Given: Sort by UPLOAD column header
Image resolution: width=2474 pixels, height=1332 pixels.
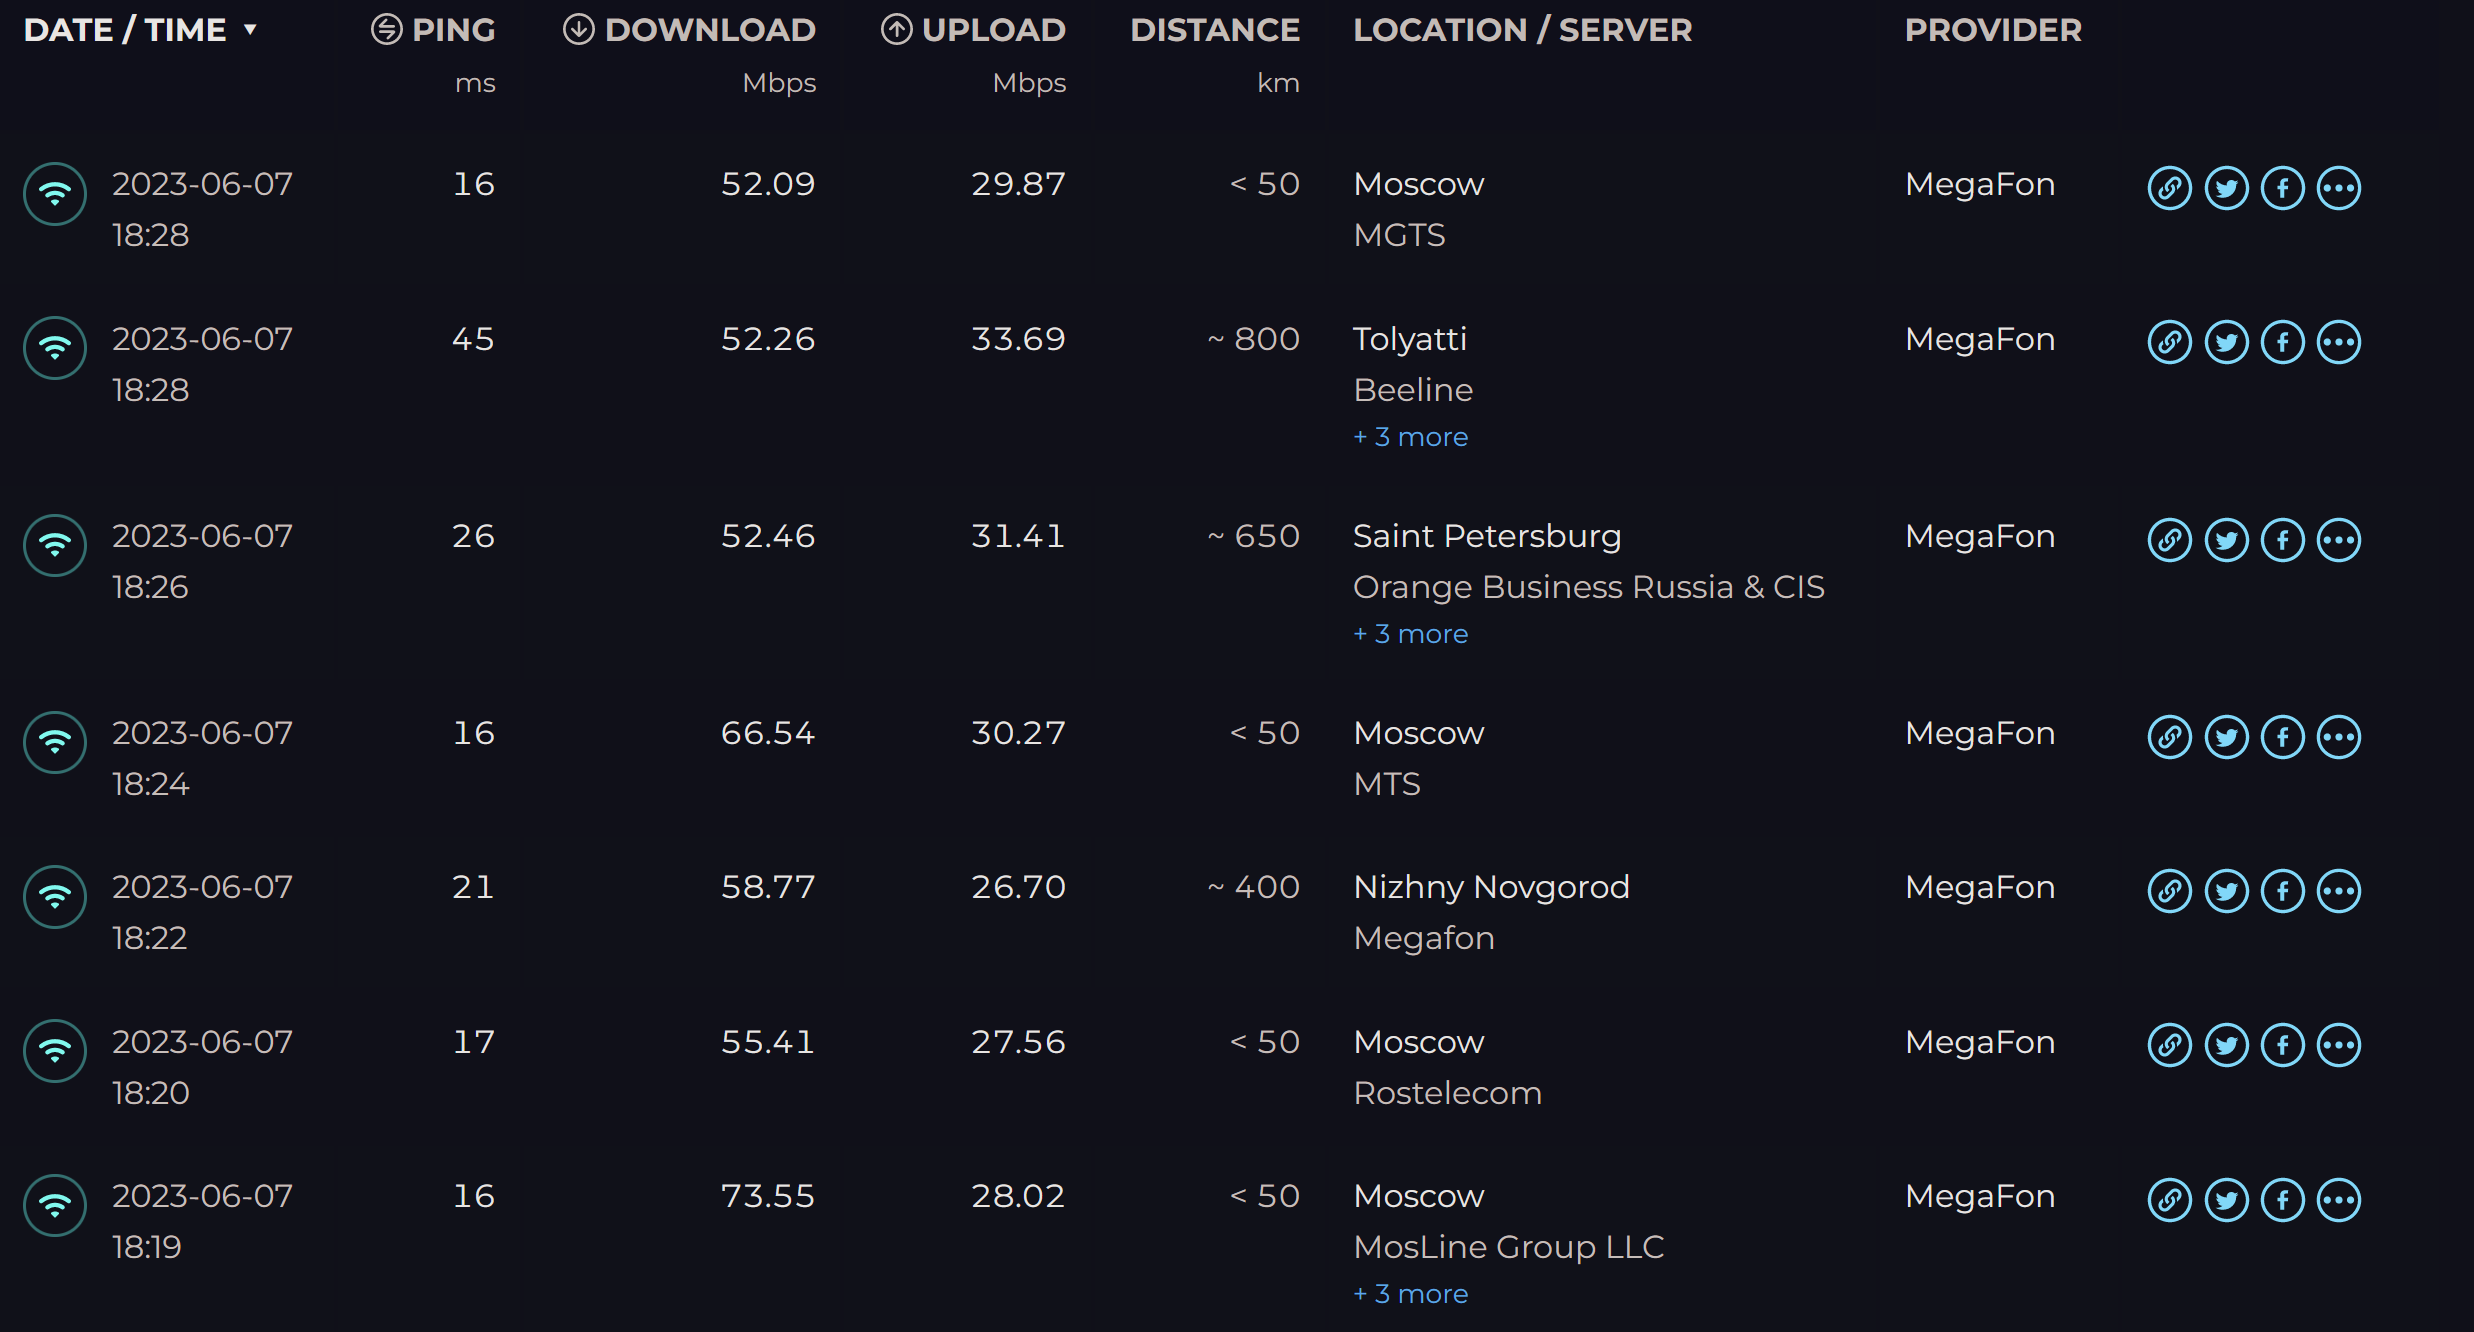Looking at the screenshot, I should coord(973,30).
